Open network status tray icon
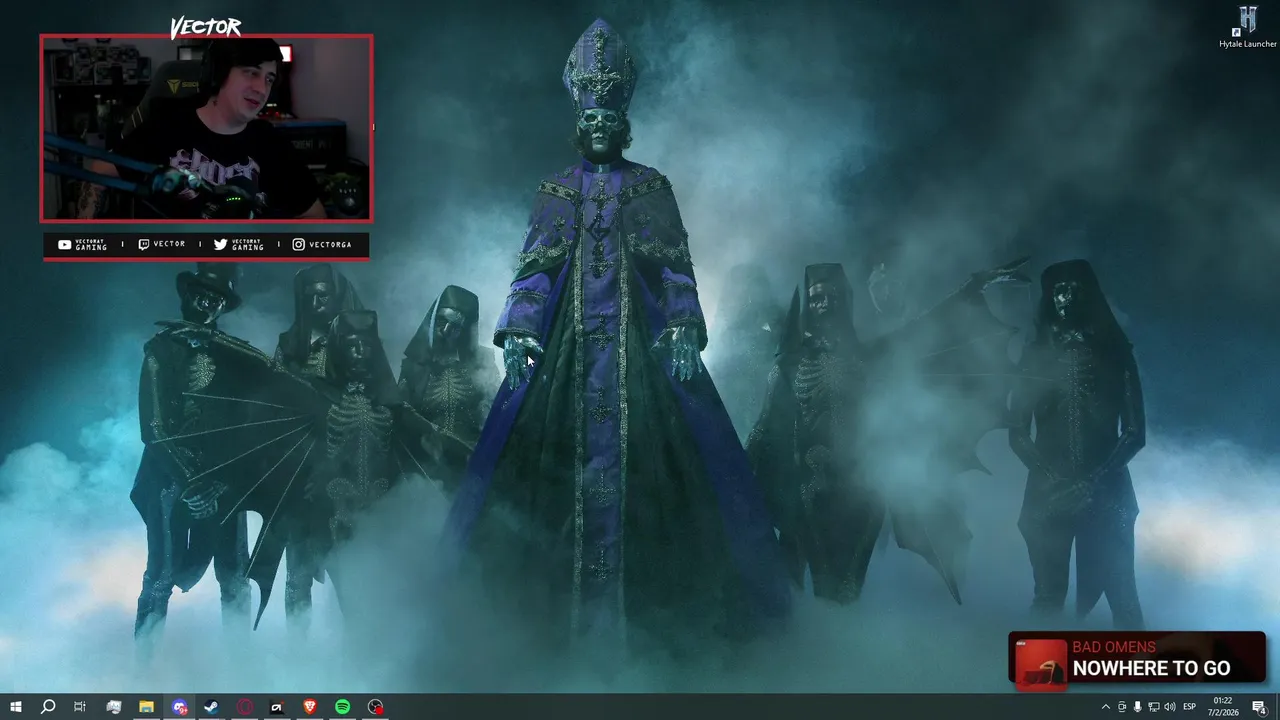Image resolution: width=1280 pixels, height=720 pixels. tap(1153, 707)
